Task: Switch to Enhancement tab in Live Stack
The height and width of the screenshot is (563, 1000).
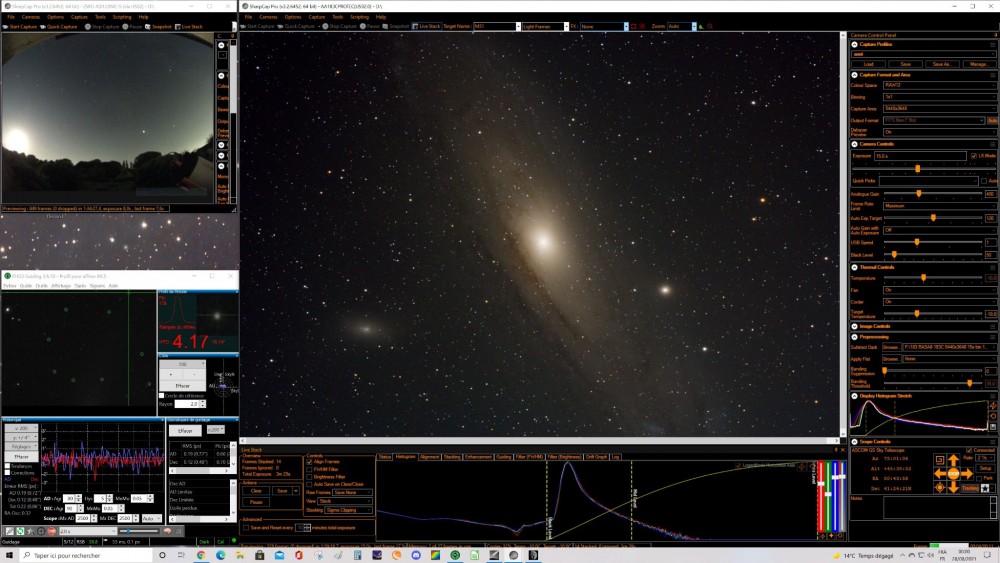Action: pyautogui.click(x=478, y=457)
